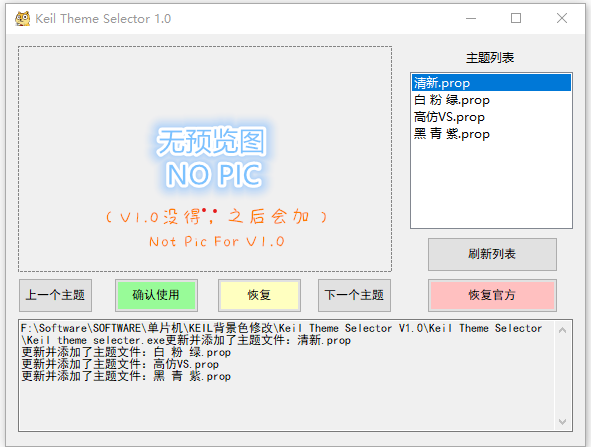The width and height of the screenshot is (591, 447).
Task: Pick the 黑 青 紫.prop theme
Action: point(491,134)
